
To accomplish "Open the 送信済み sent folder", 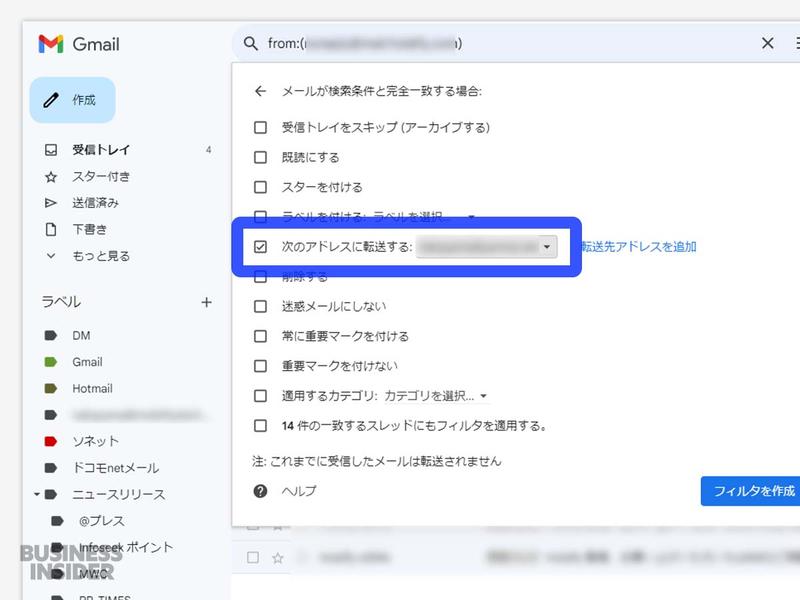I will point(95,203).
